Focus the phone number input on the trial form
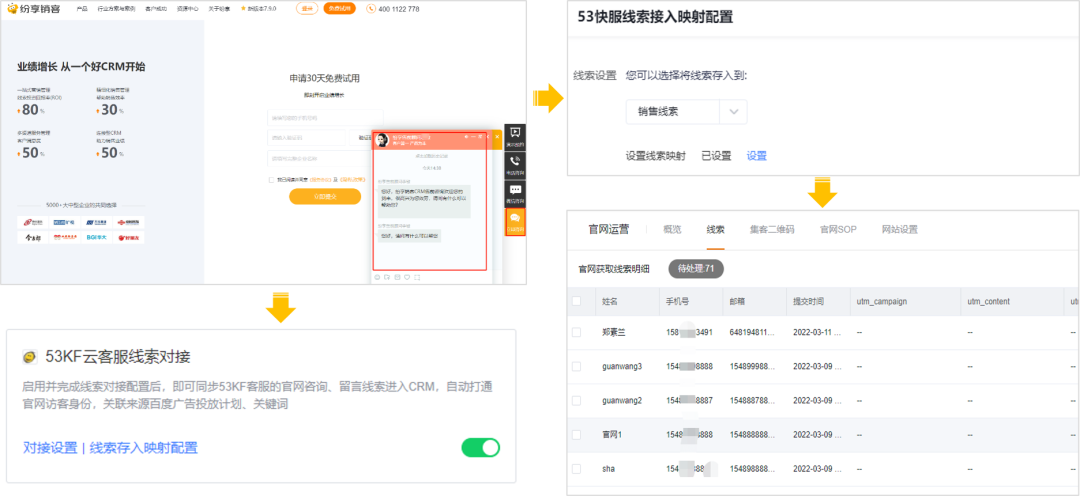1080x496 pixels. [325, 118]
